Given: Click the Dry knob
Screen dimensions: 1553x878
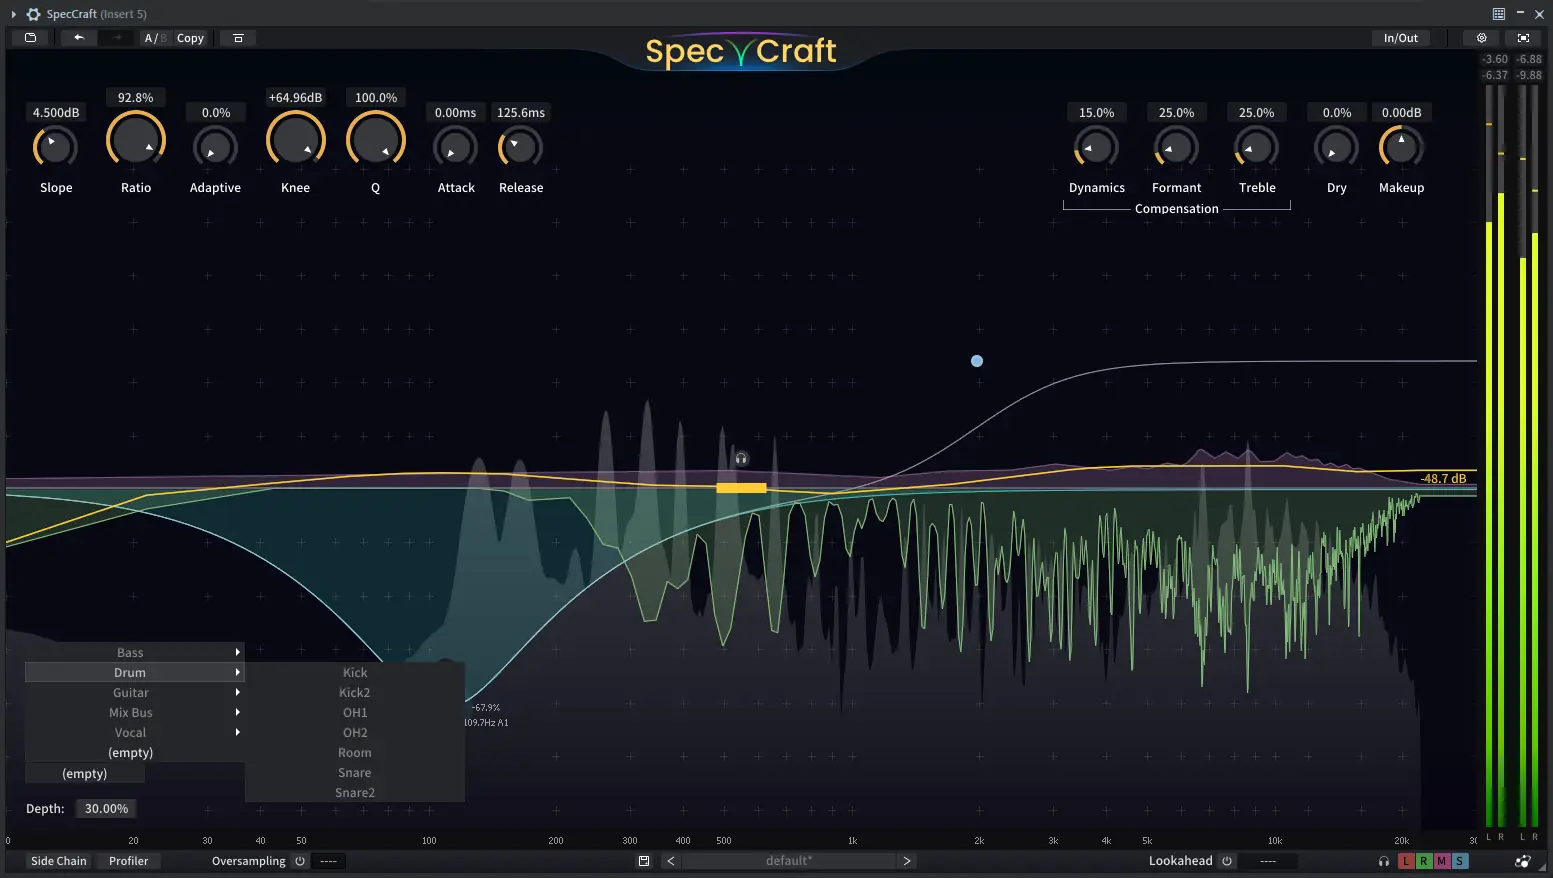Looking at the screenshot, I should (1336, 148).
